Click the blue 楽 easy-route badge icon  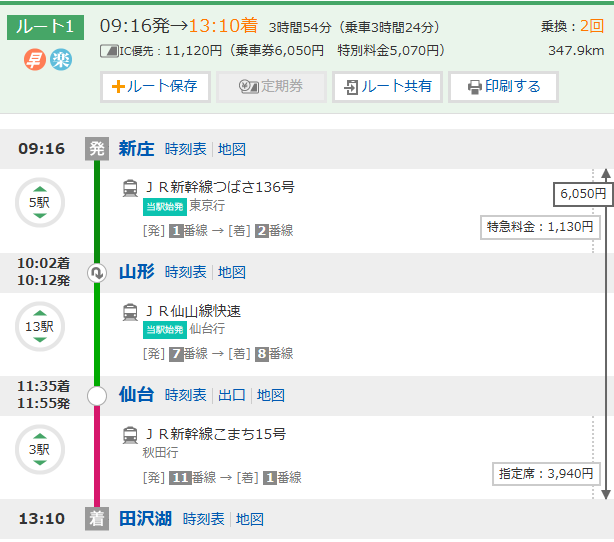62,60
